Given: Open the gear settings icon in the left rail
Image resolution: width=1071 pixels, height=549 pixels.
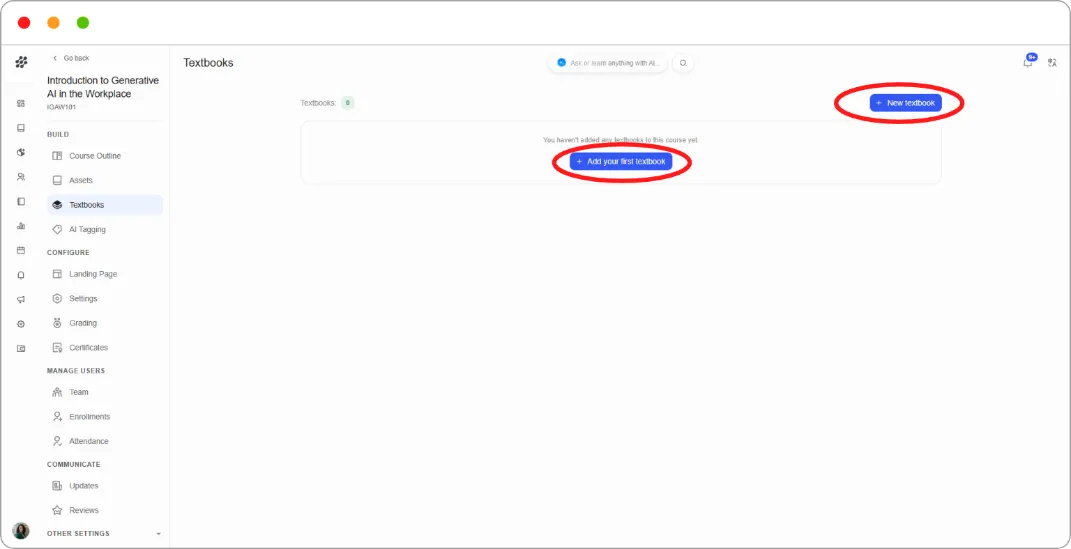Looking at the screenshot, I should [x=21, y=324].
